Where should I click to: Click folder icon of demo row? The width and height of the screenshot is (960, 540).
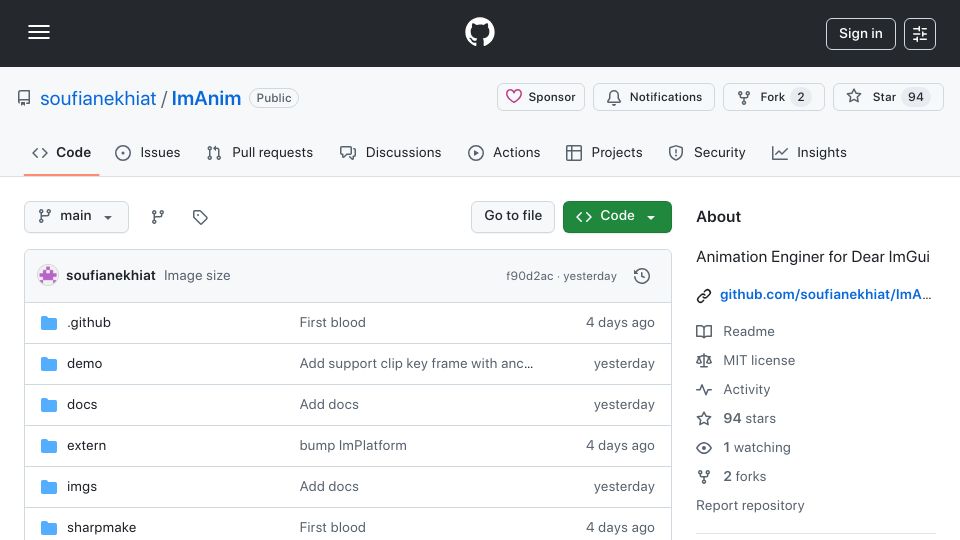(49, 364)
